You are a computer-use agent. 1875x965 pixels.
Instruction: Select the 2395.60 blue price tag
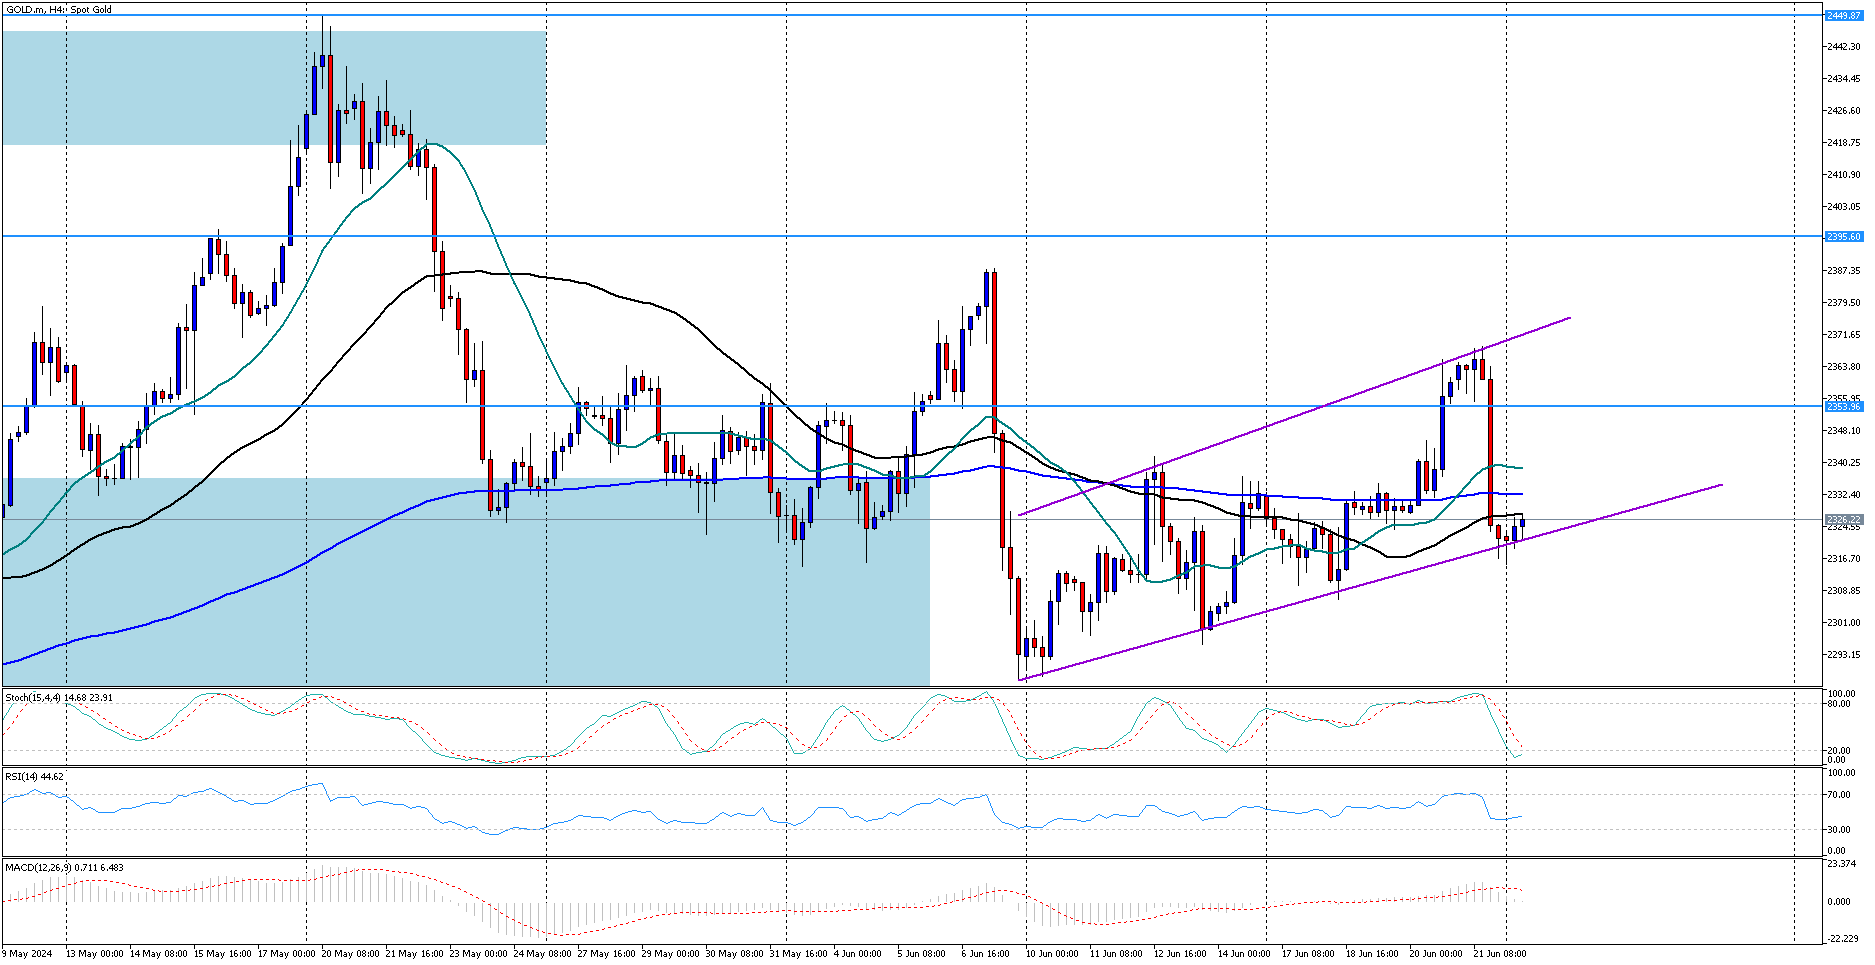[x=1843, y=237]
